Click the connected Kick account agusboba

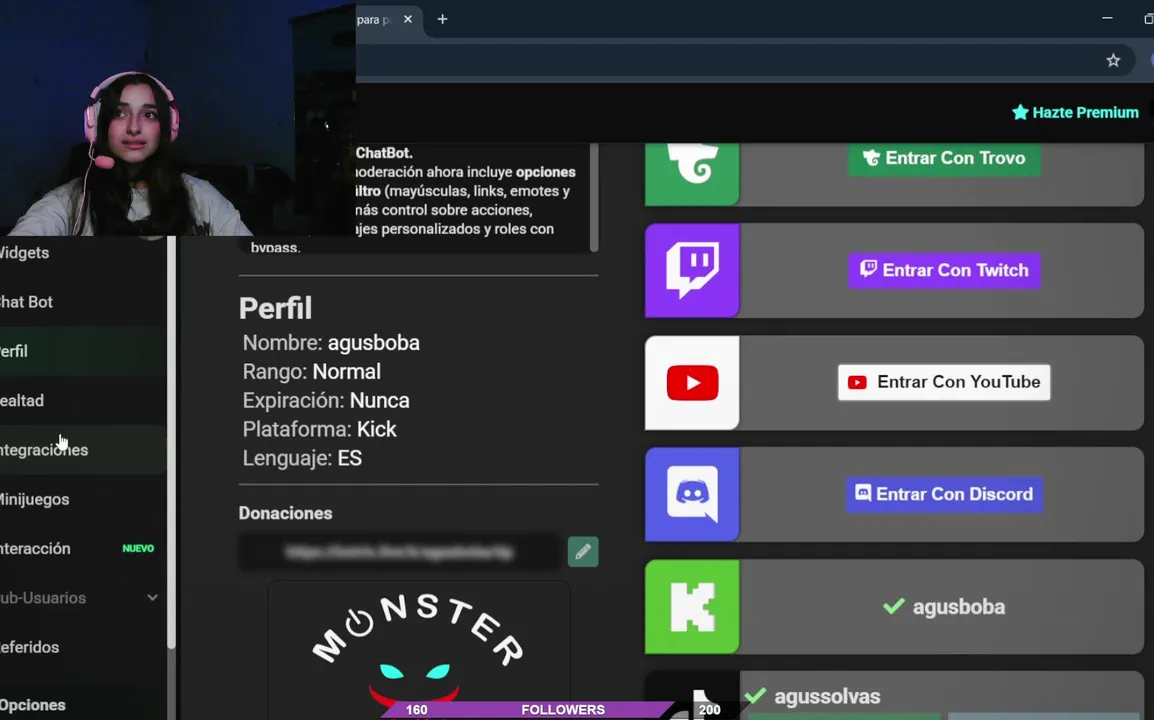coord(944,607)
